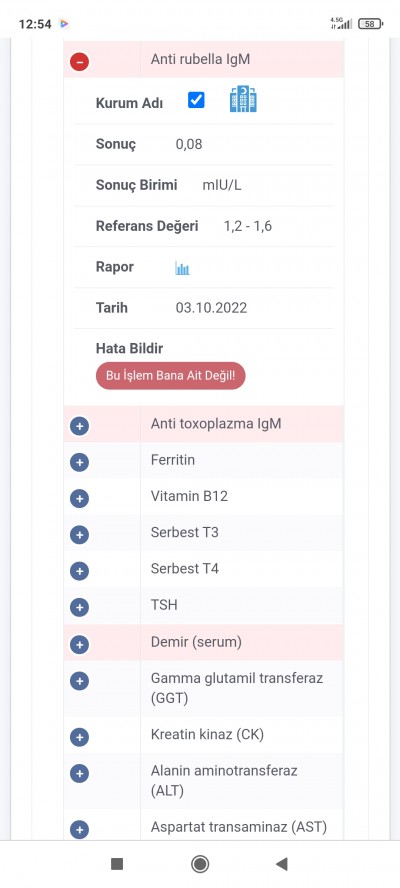
Task: Tap the Android back triangle
Action: click(282, 864)
